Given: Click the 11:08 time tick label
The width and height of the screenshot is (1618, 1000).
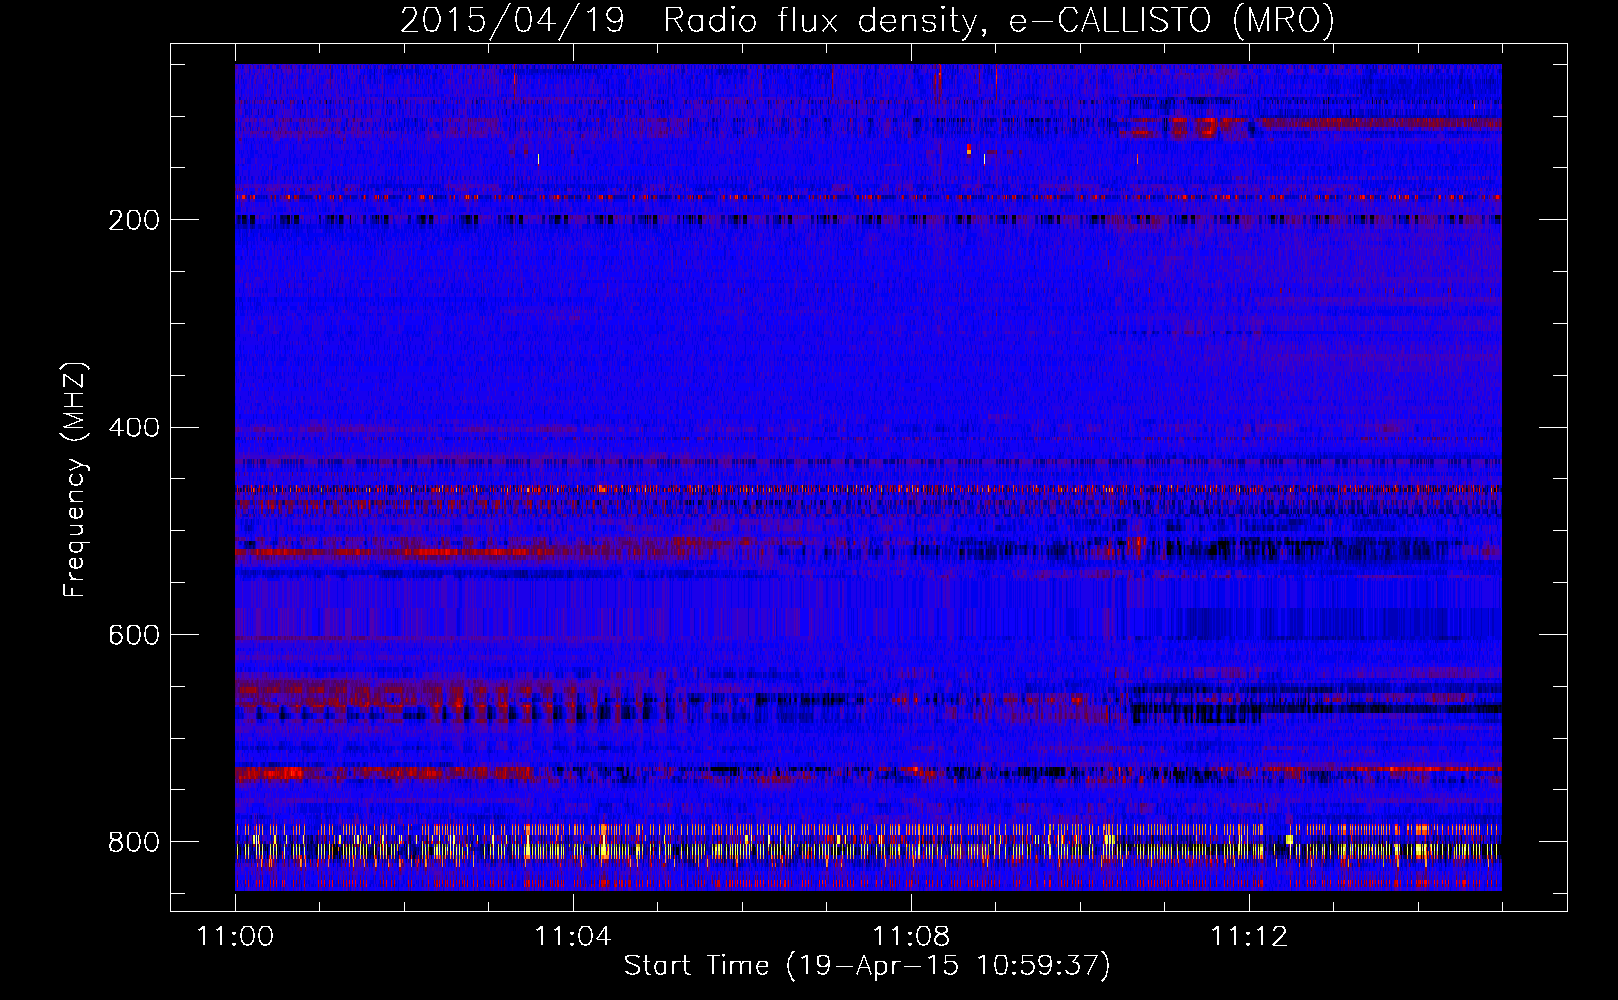Looking at the screenshot, I should (911, 936).
